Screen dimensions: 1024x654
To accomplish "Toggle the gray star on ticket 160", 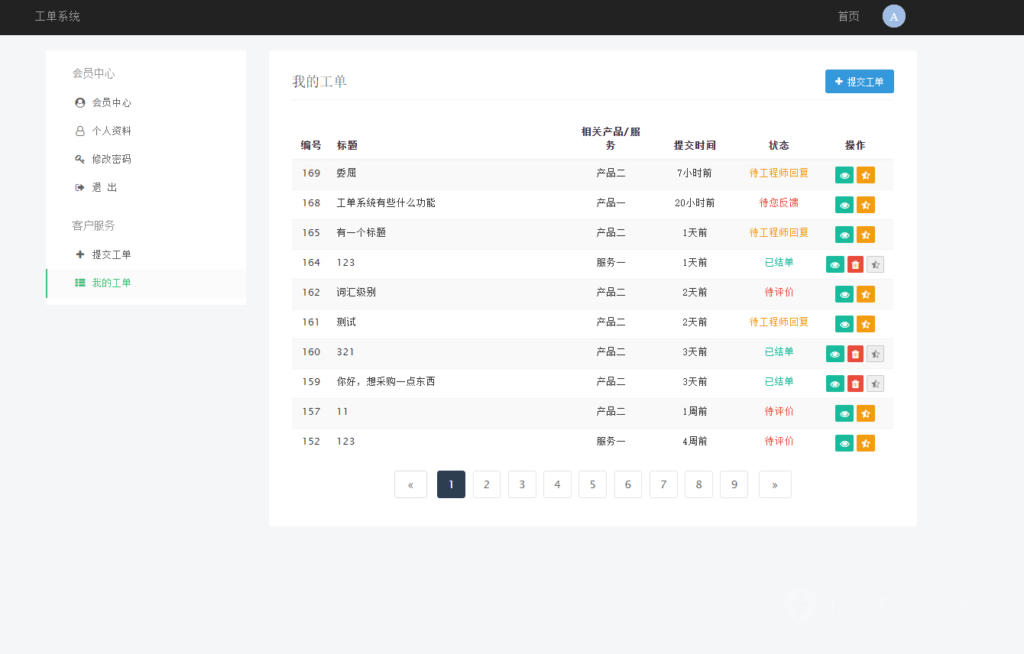I will [877, 353].
